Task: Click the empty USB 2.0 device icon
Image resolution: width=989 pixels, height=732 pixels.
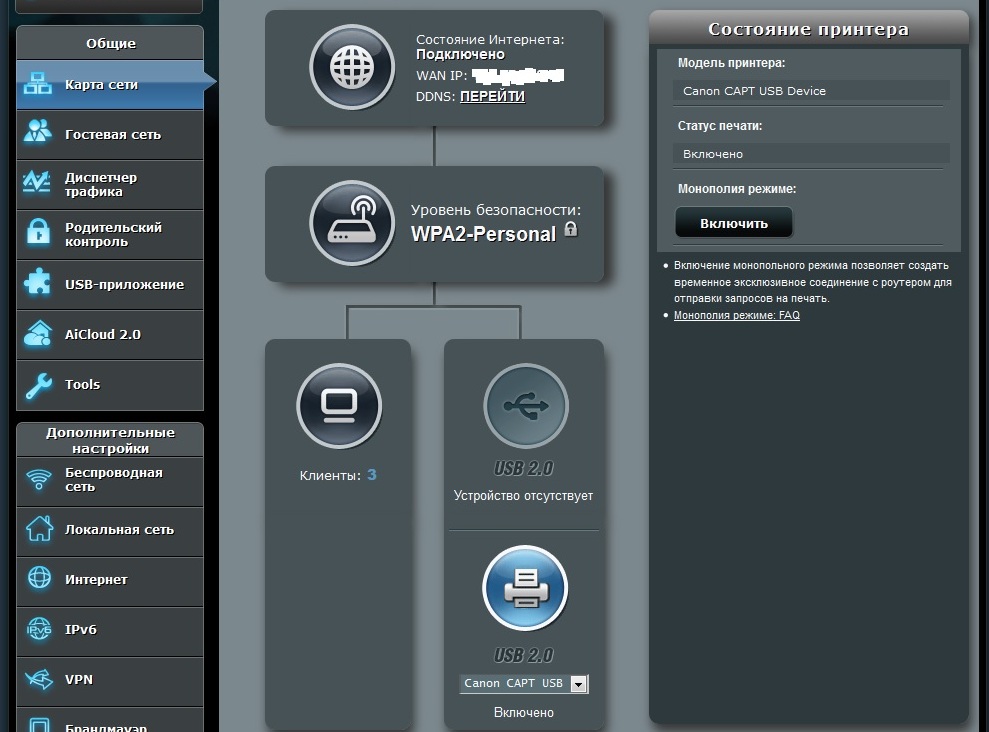Action: pos(525,405)
